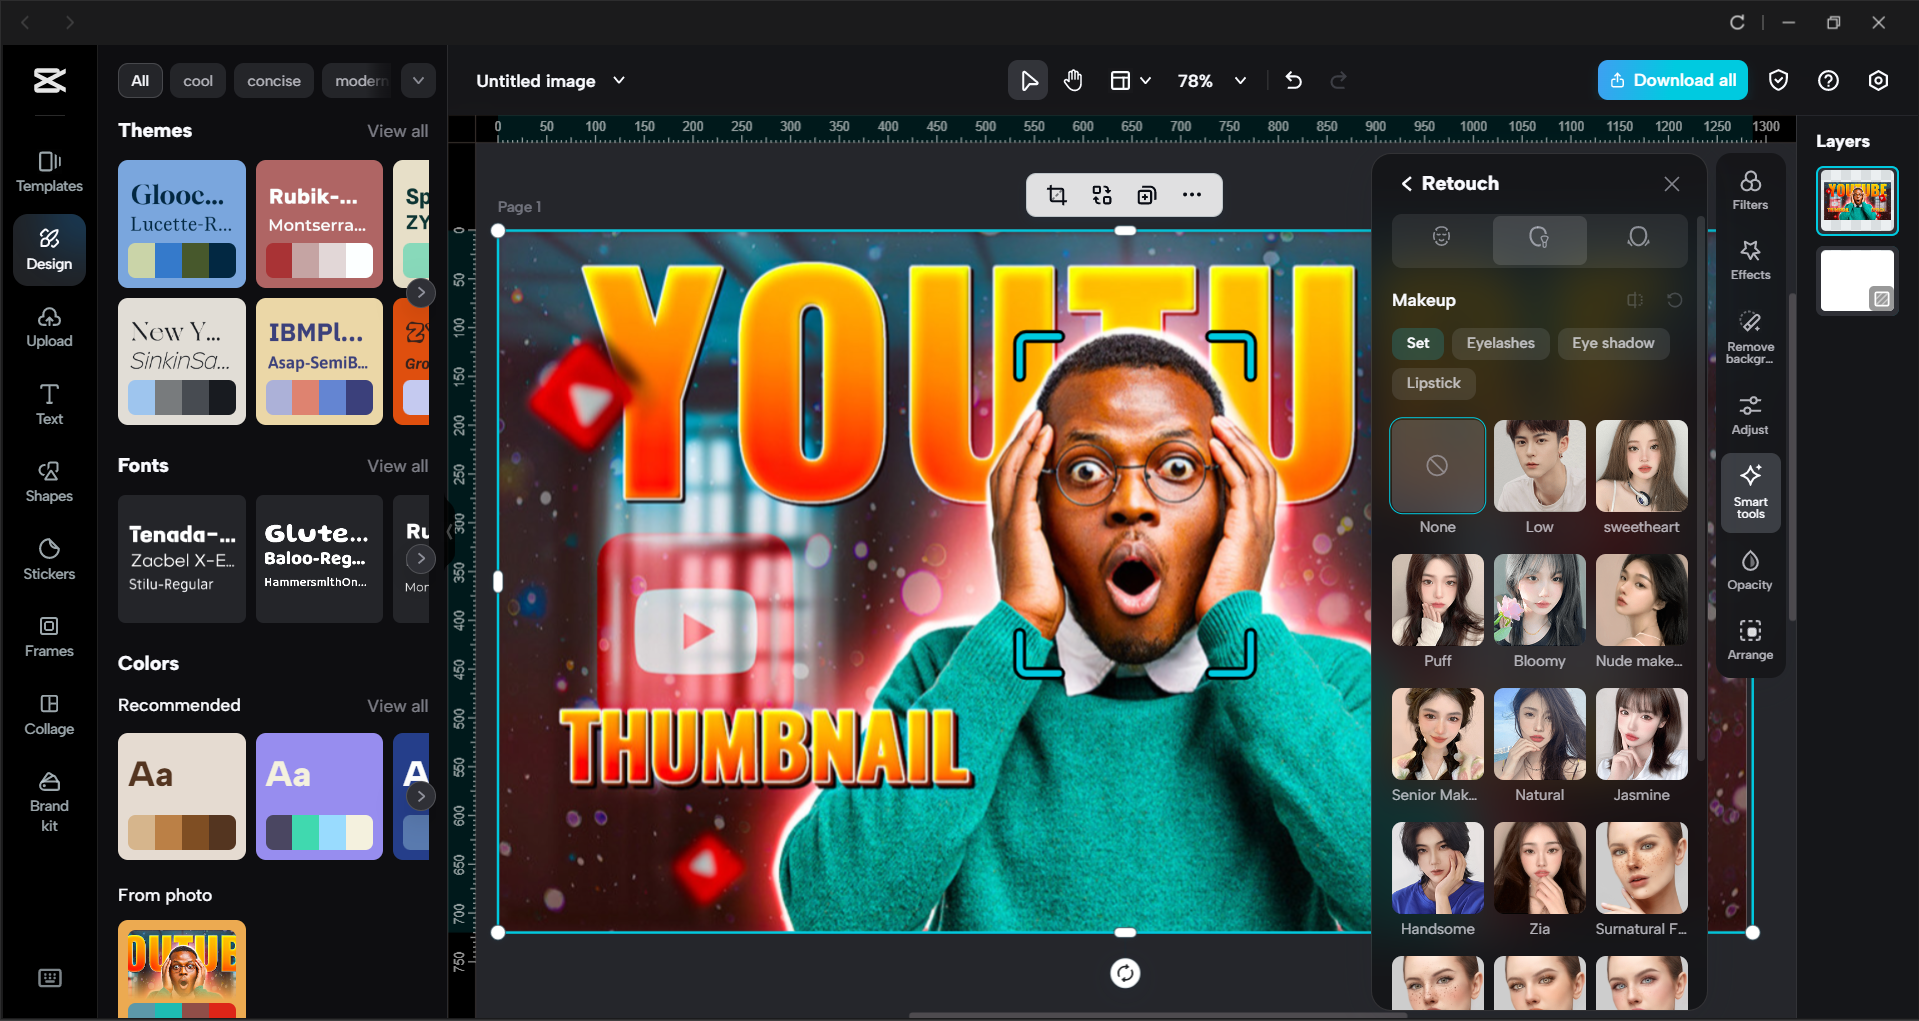The width and height of the screenshot is (1919, 1021).
Task: Go back from Retouch panel
Action: pyautogui.click(x=1406, y=183)
